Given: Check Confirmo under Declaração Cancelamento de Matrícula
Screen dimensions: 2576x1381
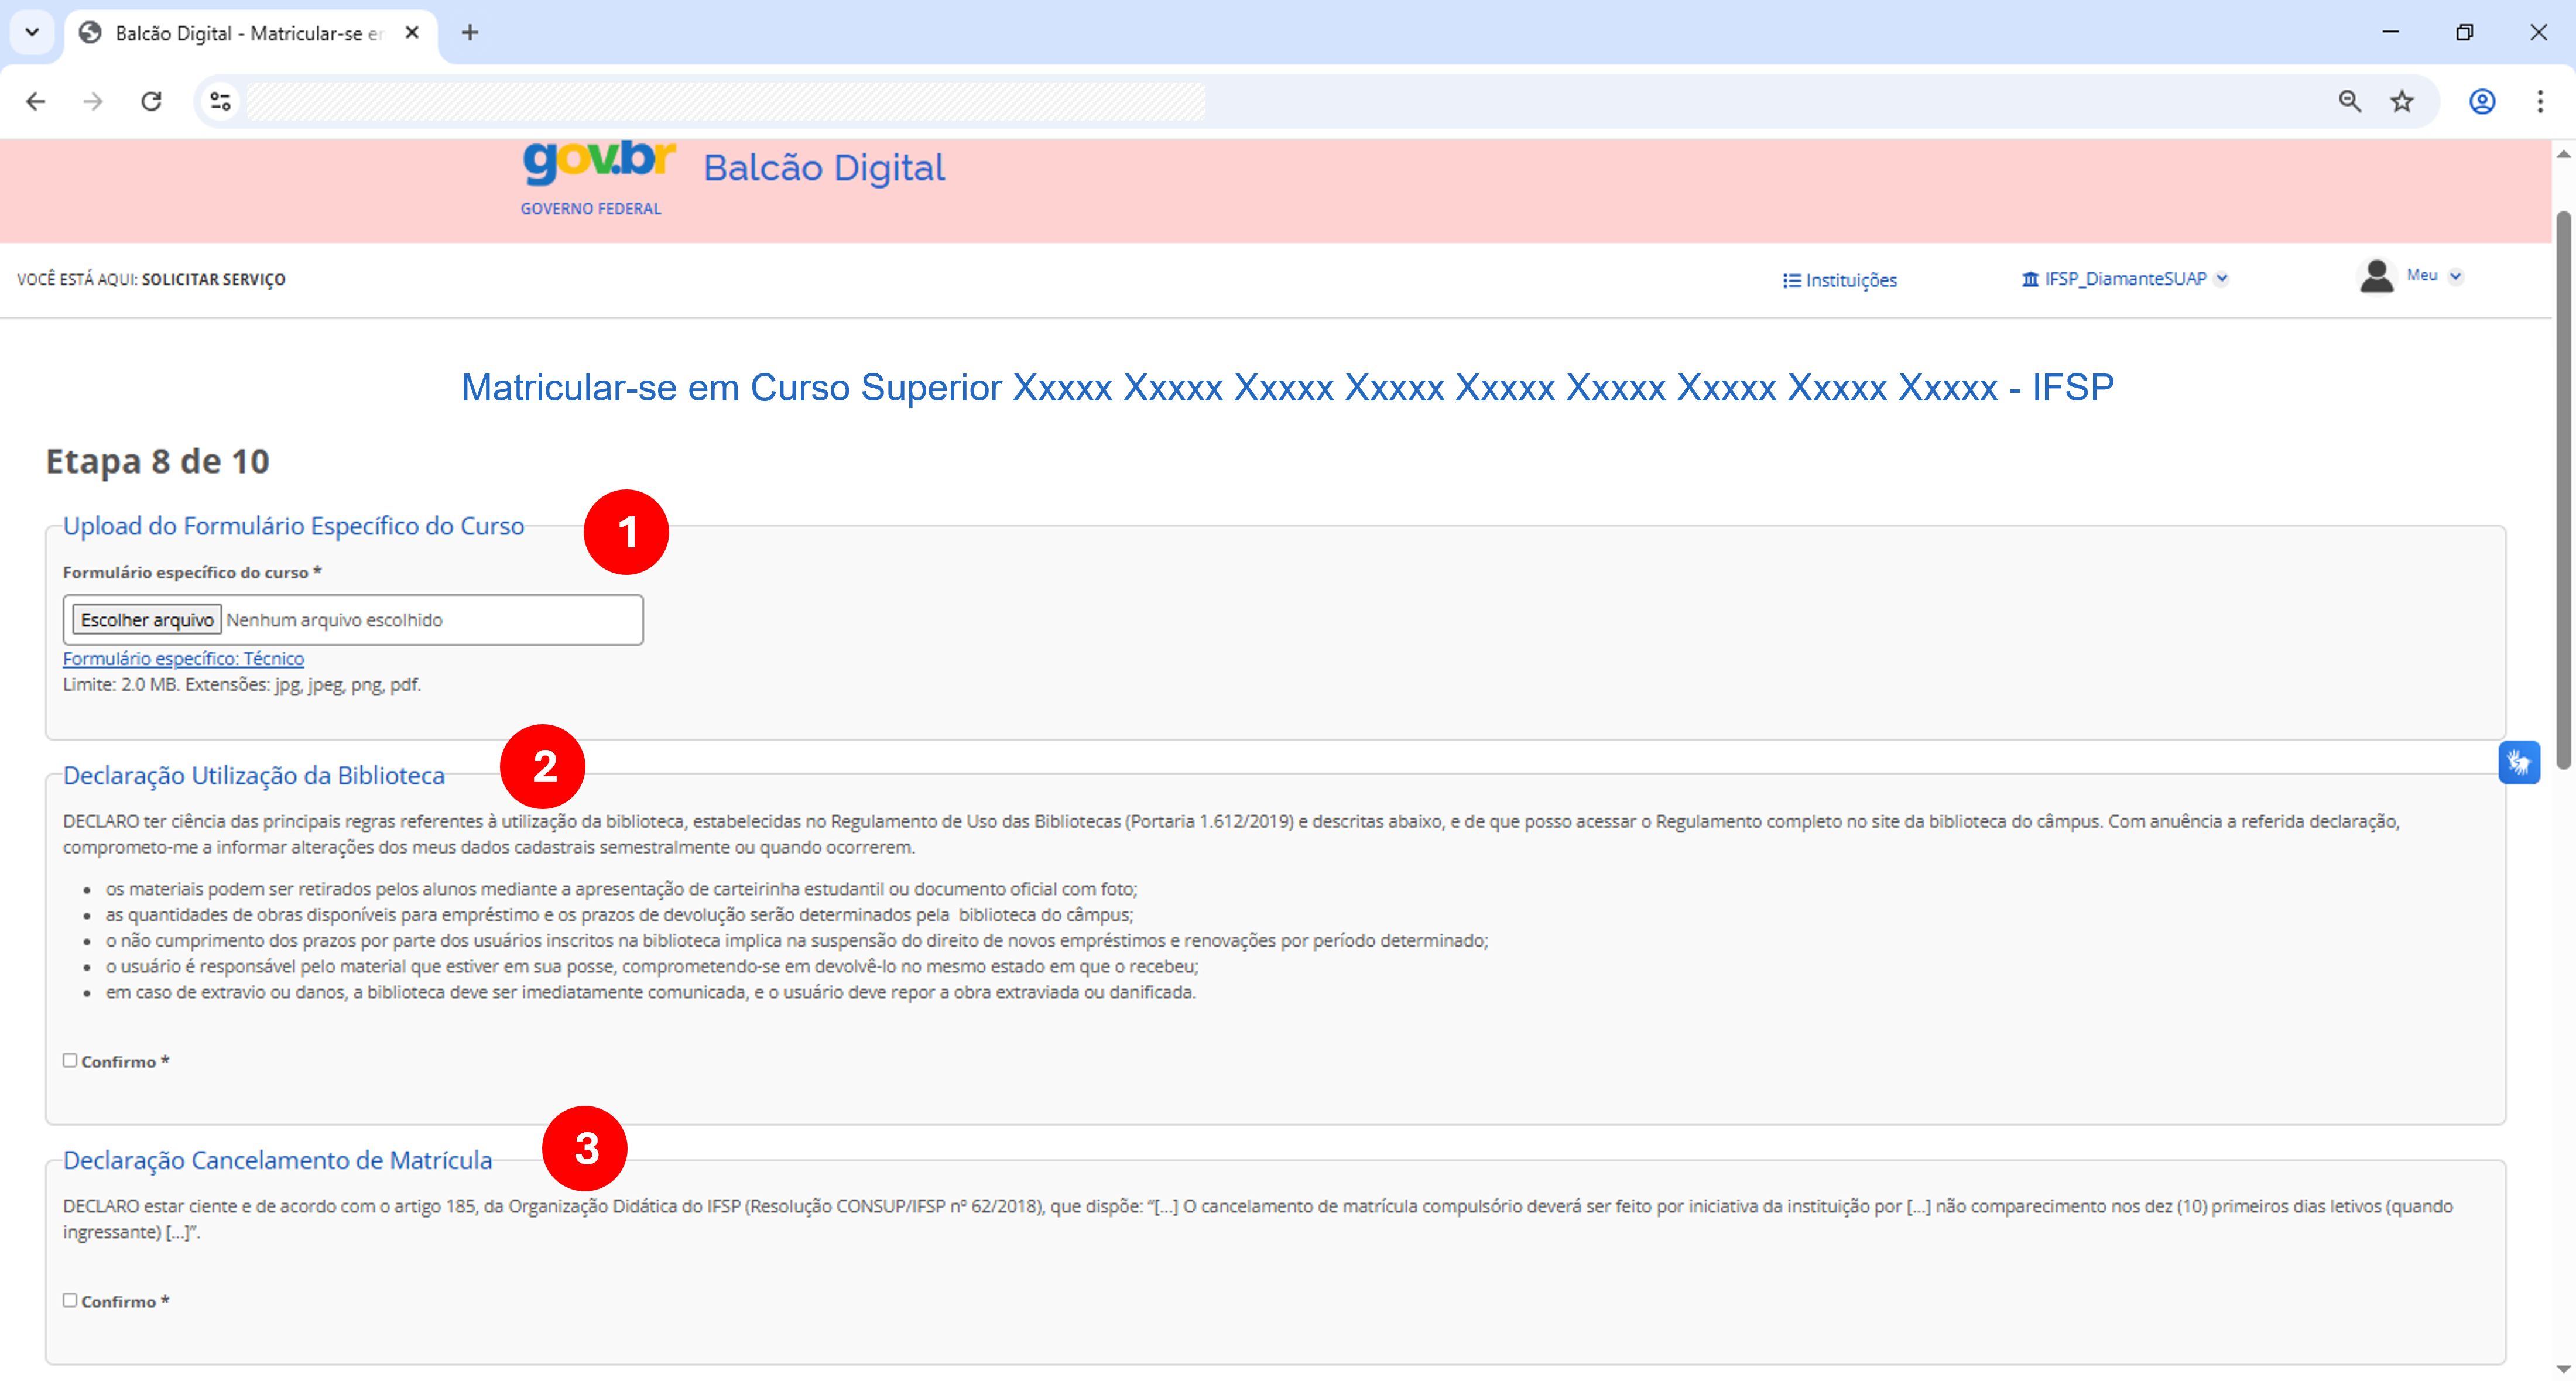Looking at the screenshot, I should click(x=70, y=1300).
